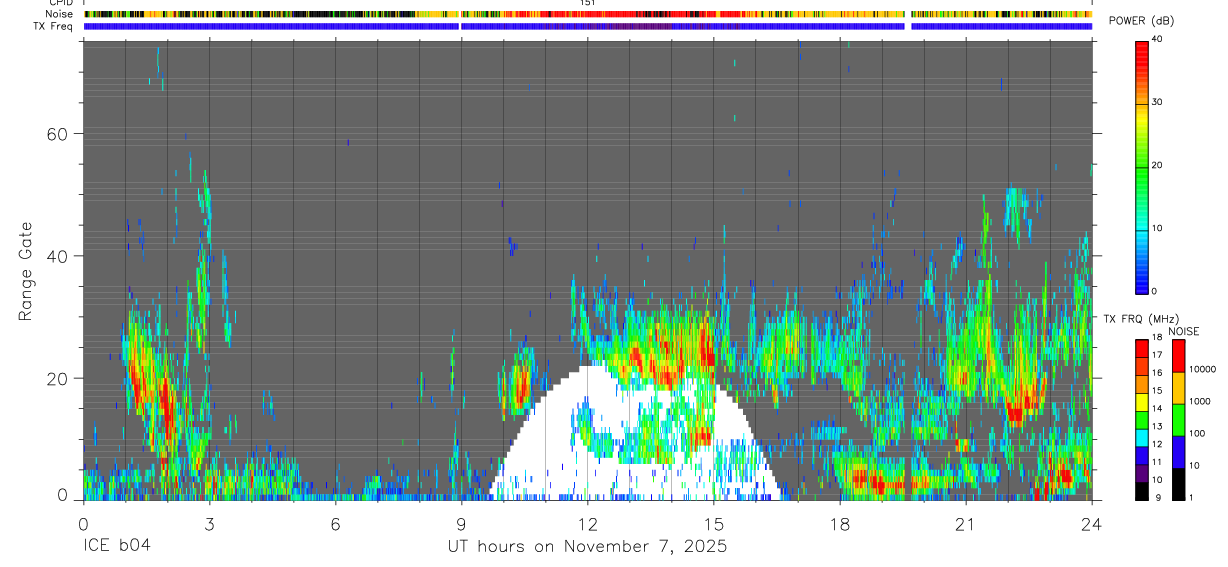Select the blue segment of the NOISE scale
This screenshot has height=567, width=1228.
pos(1177,452)
